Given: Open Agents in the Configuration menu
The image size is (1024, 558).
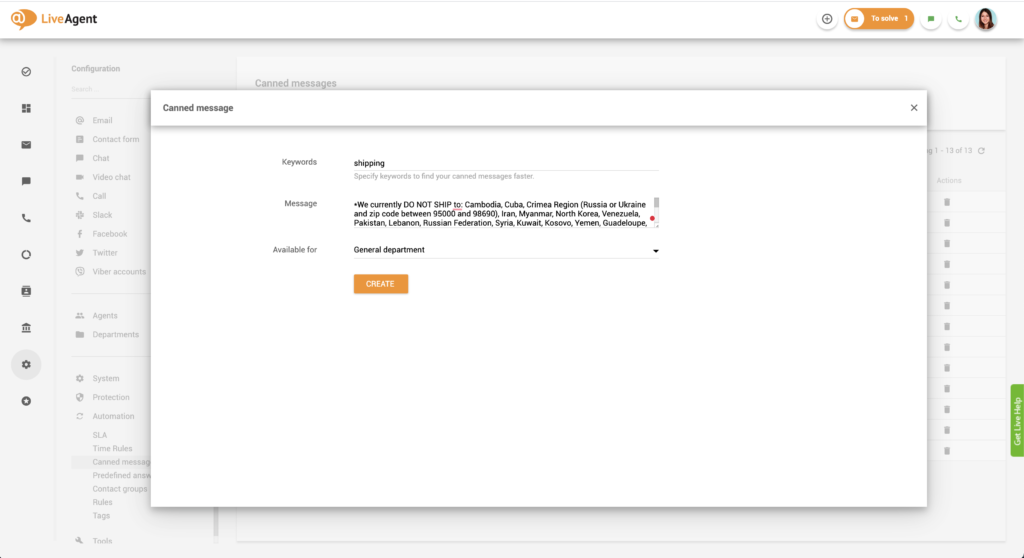Looking at the screenshot, I should [x=105, y=316].
